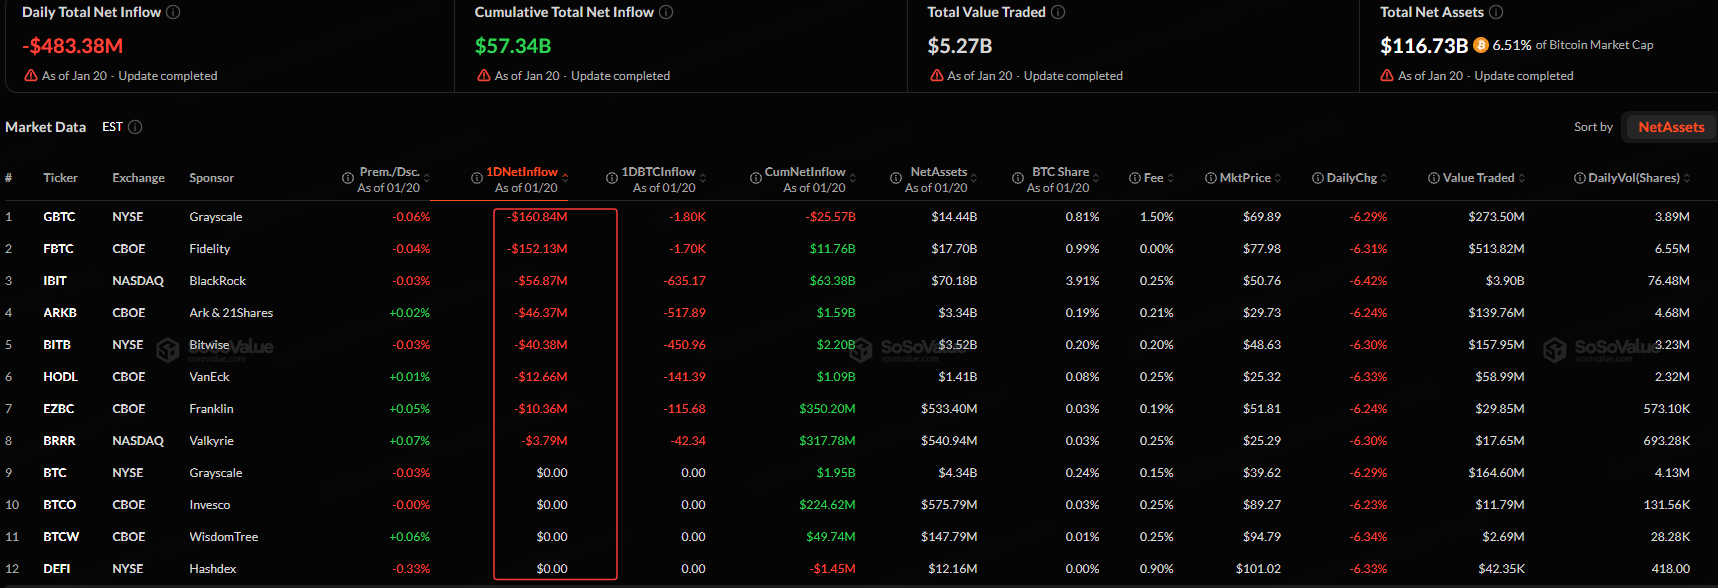Click info icon before 1DBTCInflow column header
The image size is (1718, 588).
[x=612, y=178]
